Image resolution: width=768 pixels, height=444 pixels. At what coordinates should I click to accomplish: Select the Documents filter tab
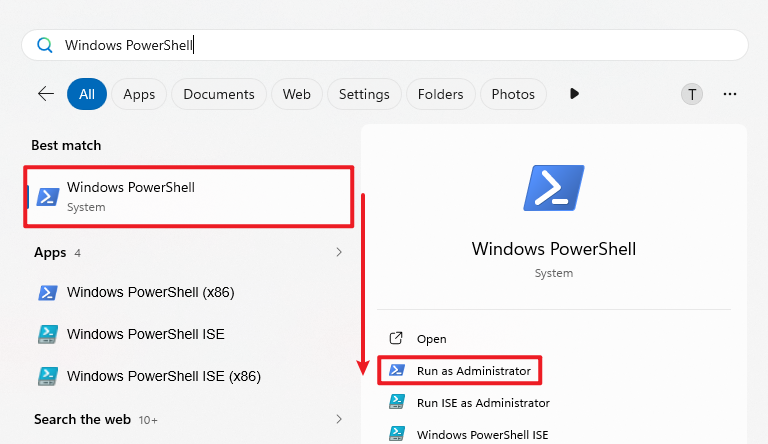[219, 94]
